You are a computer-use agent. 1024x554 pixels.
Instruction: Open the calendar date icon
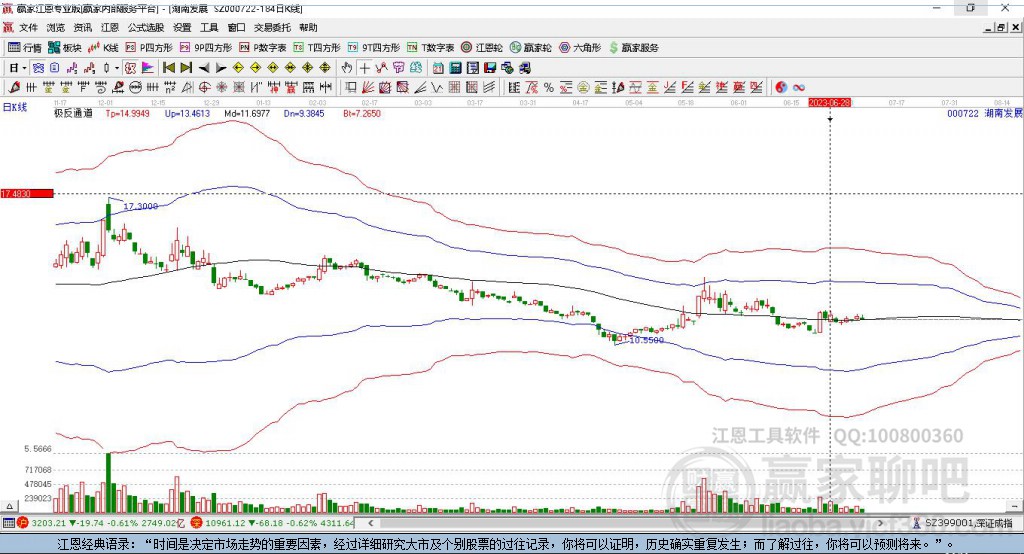click(438, 68)
